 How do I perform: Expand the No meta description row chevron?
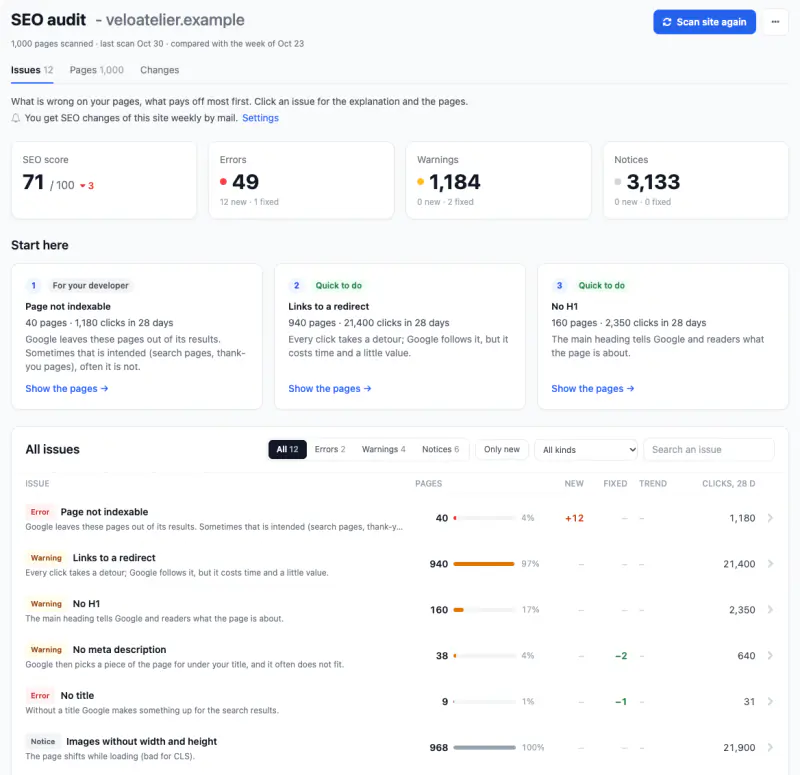point(770,656)
